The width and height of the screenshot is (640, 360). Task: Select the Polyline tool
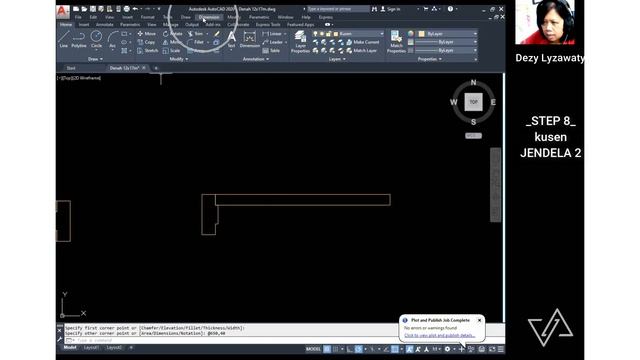79,39
